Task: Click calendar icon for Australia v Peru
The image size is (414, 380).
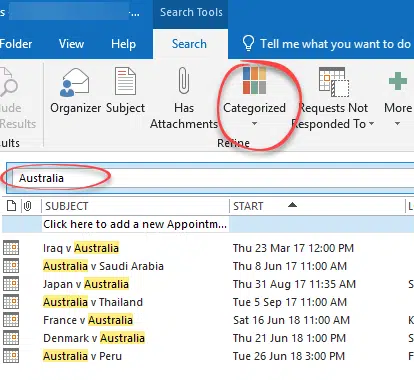Action: [11, 356]
